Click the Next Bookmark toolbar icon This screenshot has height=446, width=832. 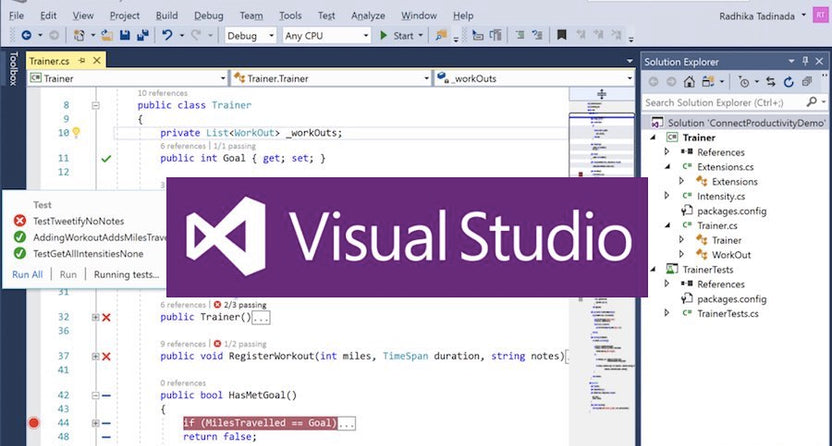tap(599, 35)
